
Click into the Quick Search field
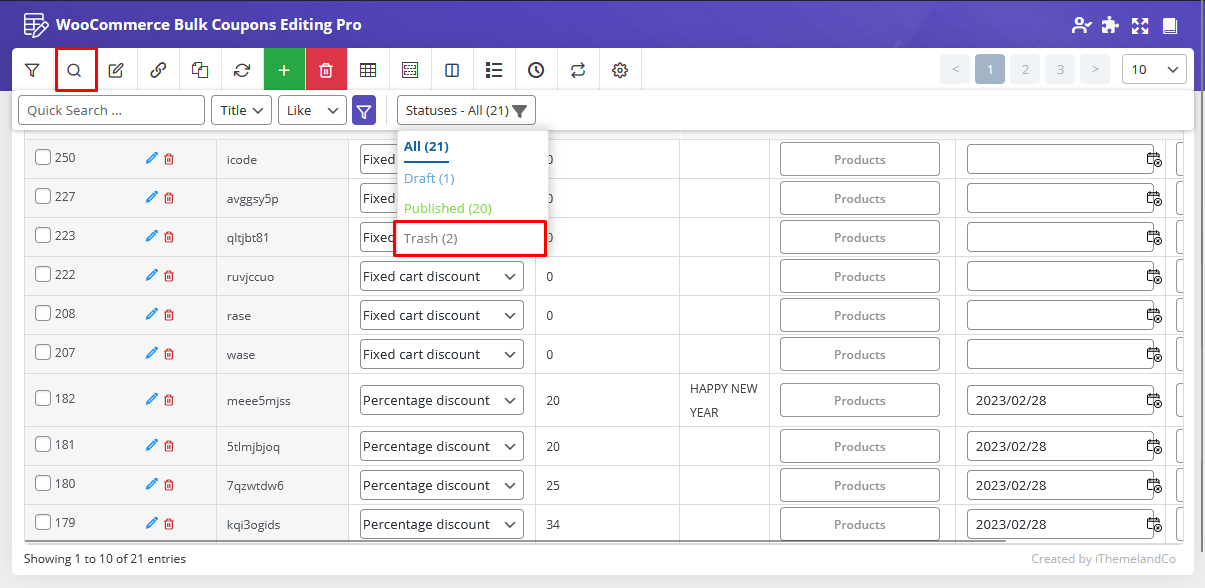click(x=111, y=110)
